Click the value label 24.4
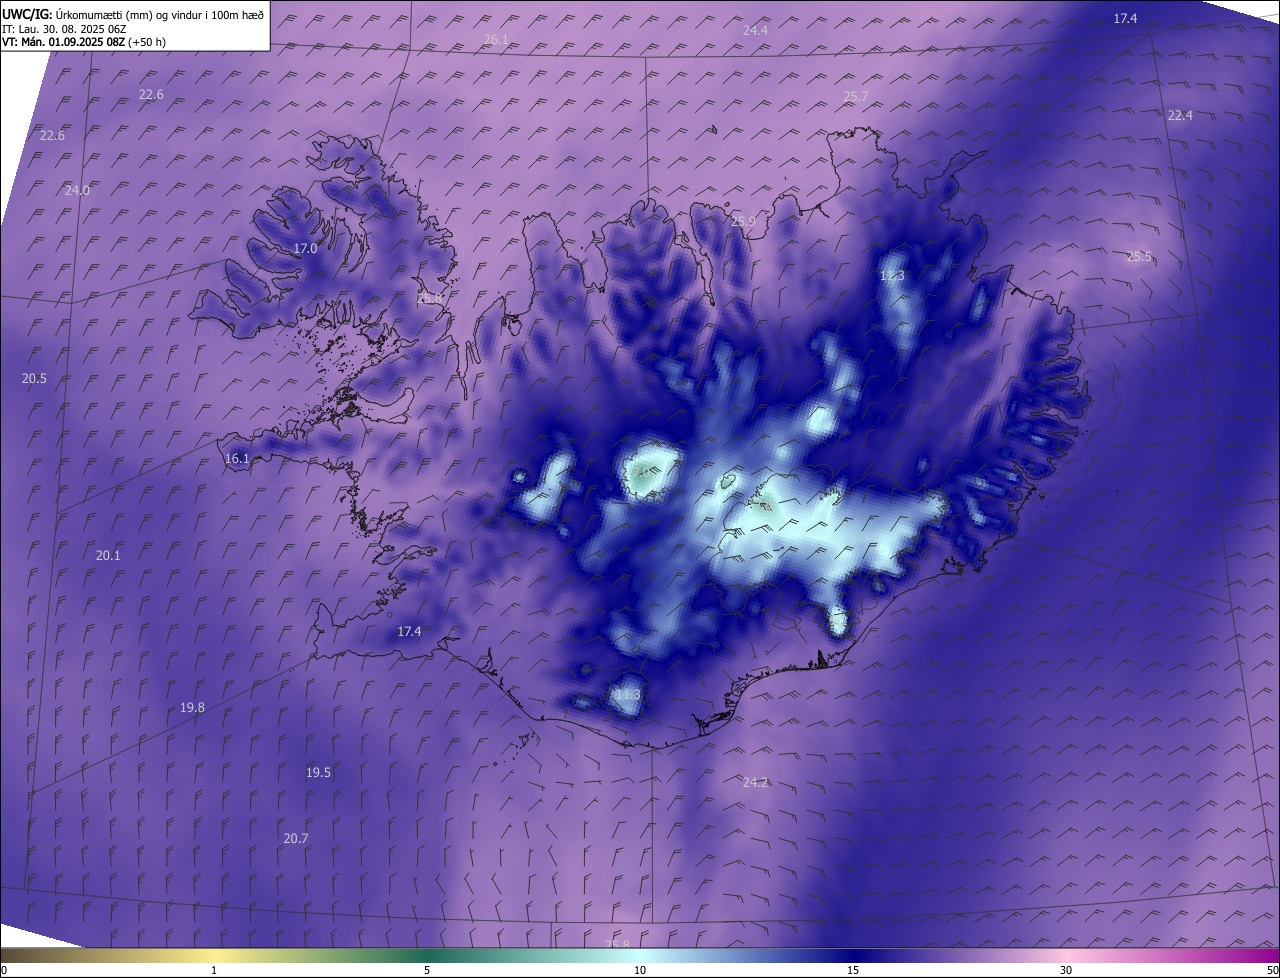The height and width of the screenshot is (978, 1280). click(755, 30)
